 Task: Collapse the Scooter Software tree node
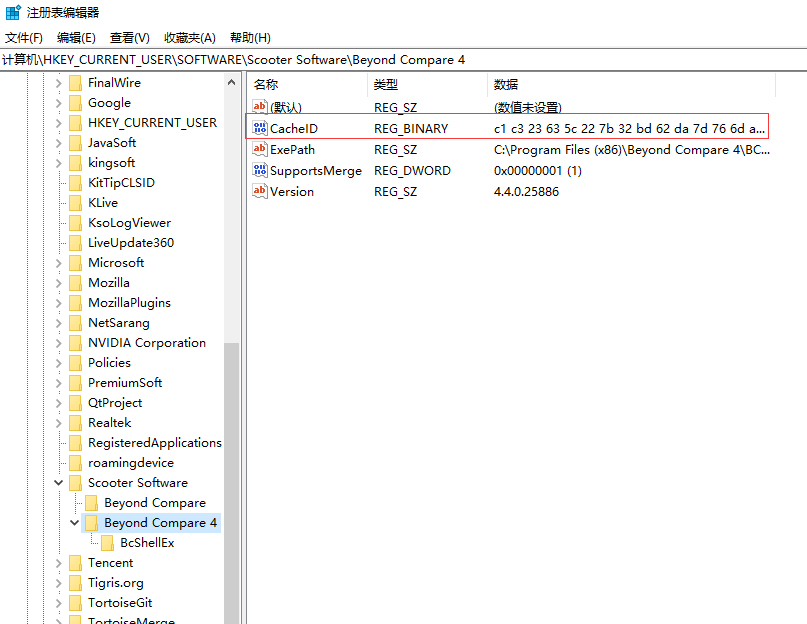tap(59, 483)
